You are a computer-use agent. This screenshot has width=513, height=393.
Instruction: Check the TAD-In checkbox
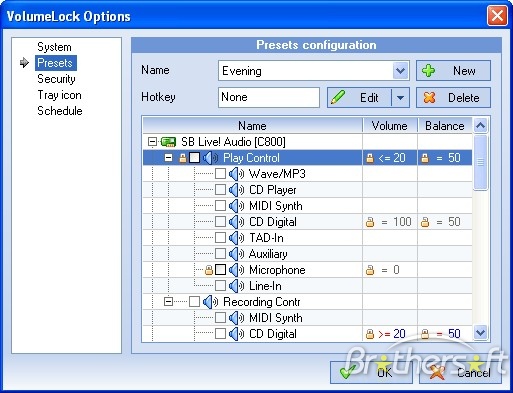[x=220, y=238]
